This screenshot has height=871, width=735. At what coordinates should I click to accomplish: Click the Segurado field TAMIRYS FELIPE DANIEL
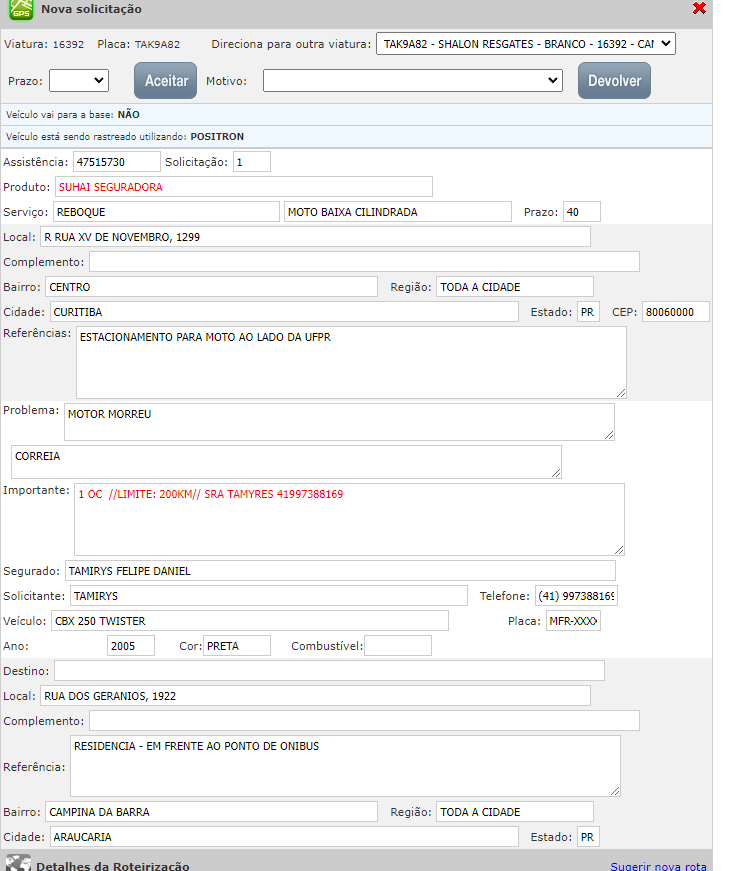point(340,570)
